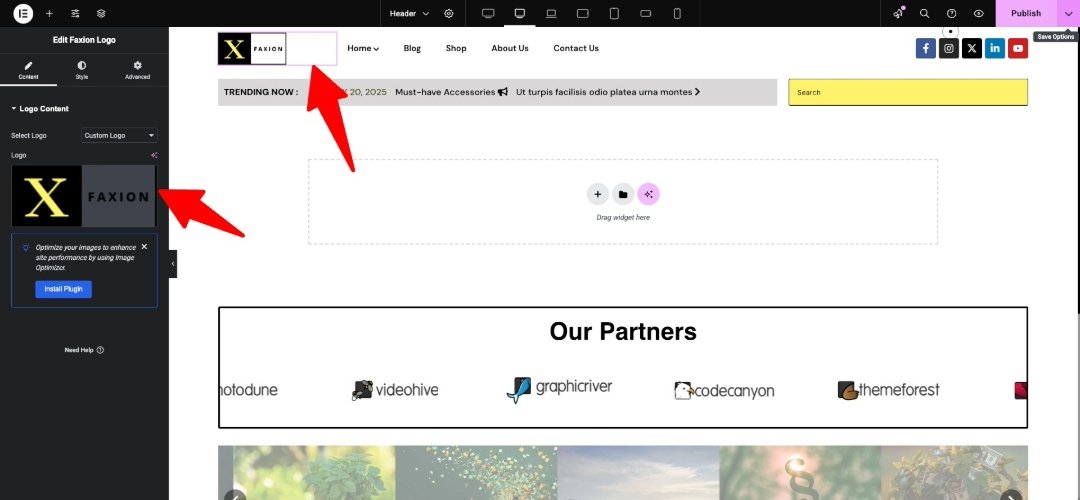This screenshot has width=1080, height=500.
Task: Open Site Settings sliders icon
Action: tap(75, 13)
